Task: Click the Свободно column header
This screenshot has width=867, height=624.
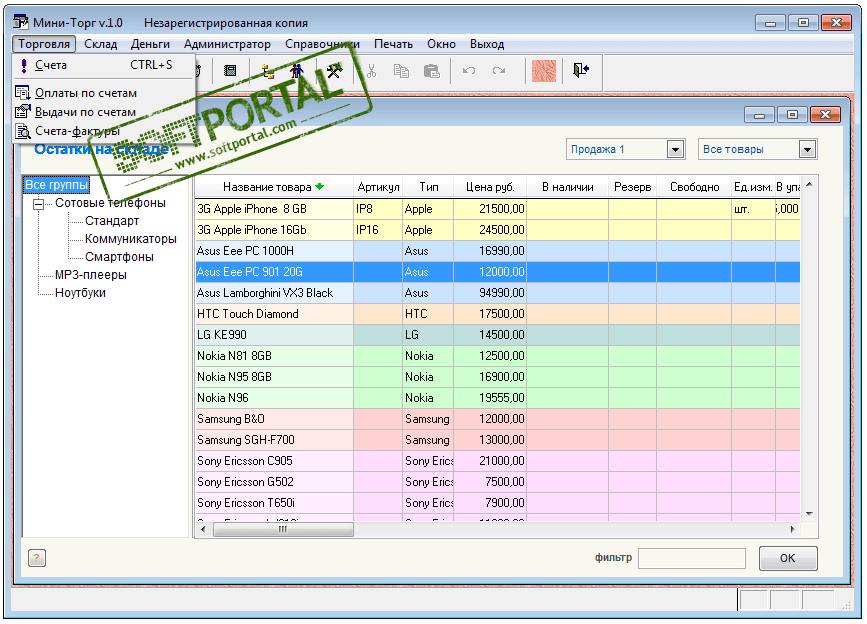Action: pos(694,187)
